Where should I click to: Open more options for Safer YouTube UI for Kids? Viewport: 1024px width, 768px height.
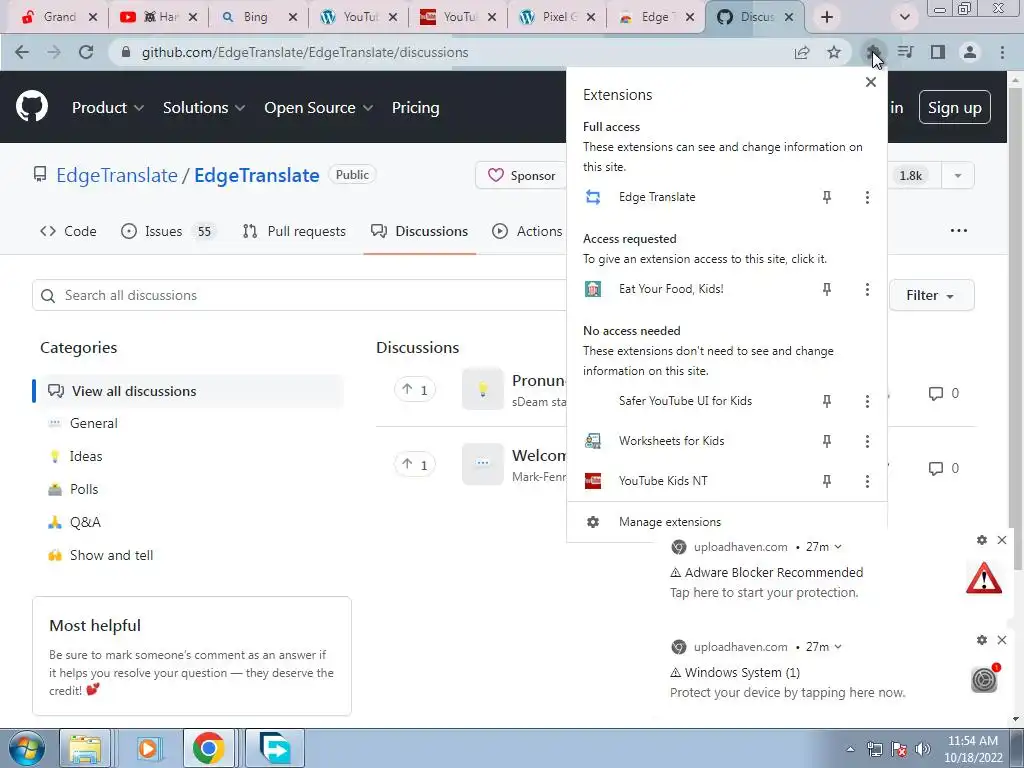(867, 401)
